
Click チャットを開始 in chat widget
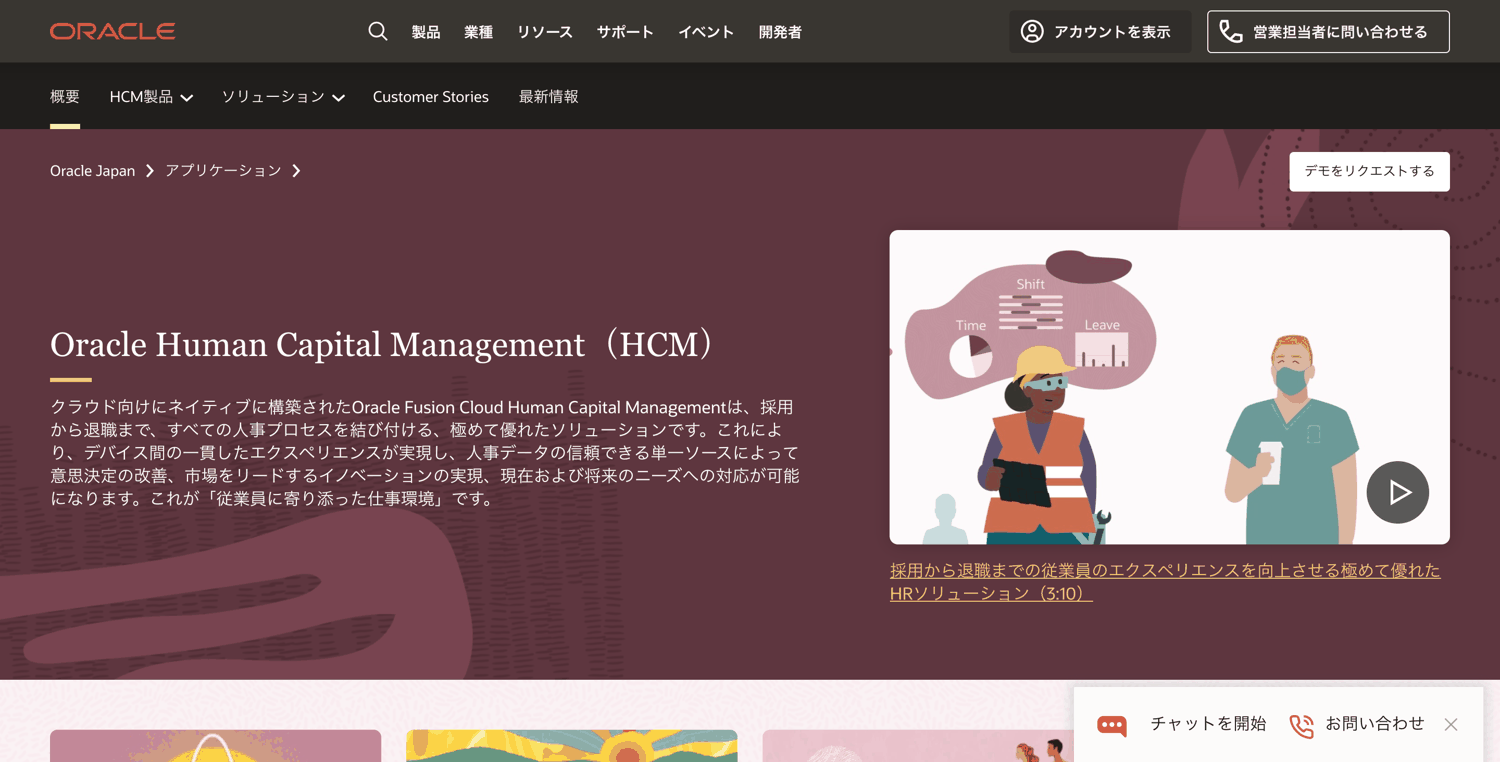[x=1208, y=724]
